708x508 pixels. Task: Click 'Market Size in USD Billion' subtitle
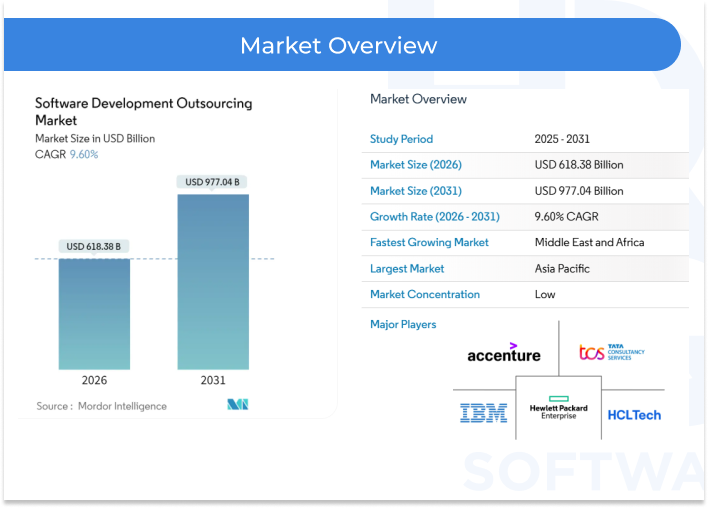[95, 139]
